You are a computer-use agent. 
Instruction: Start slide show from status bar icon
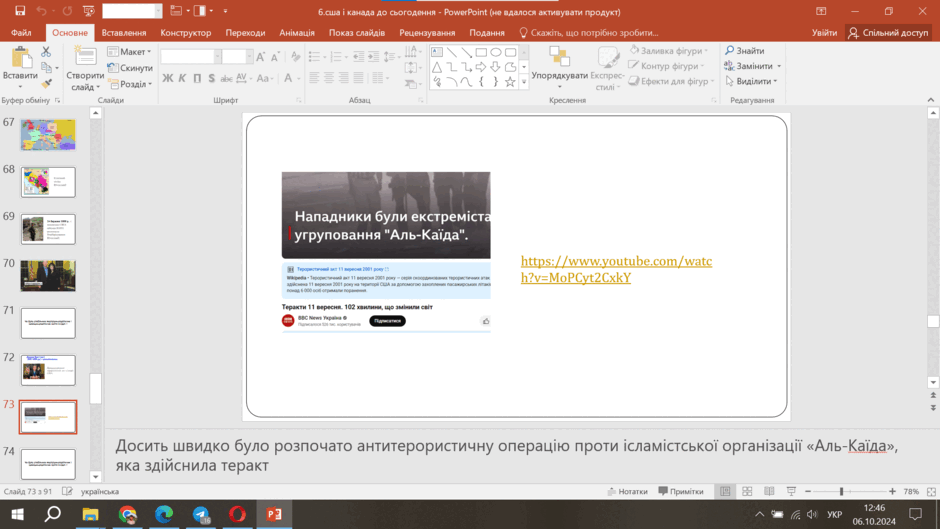click(x=791, y=491)
